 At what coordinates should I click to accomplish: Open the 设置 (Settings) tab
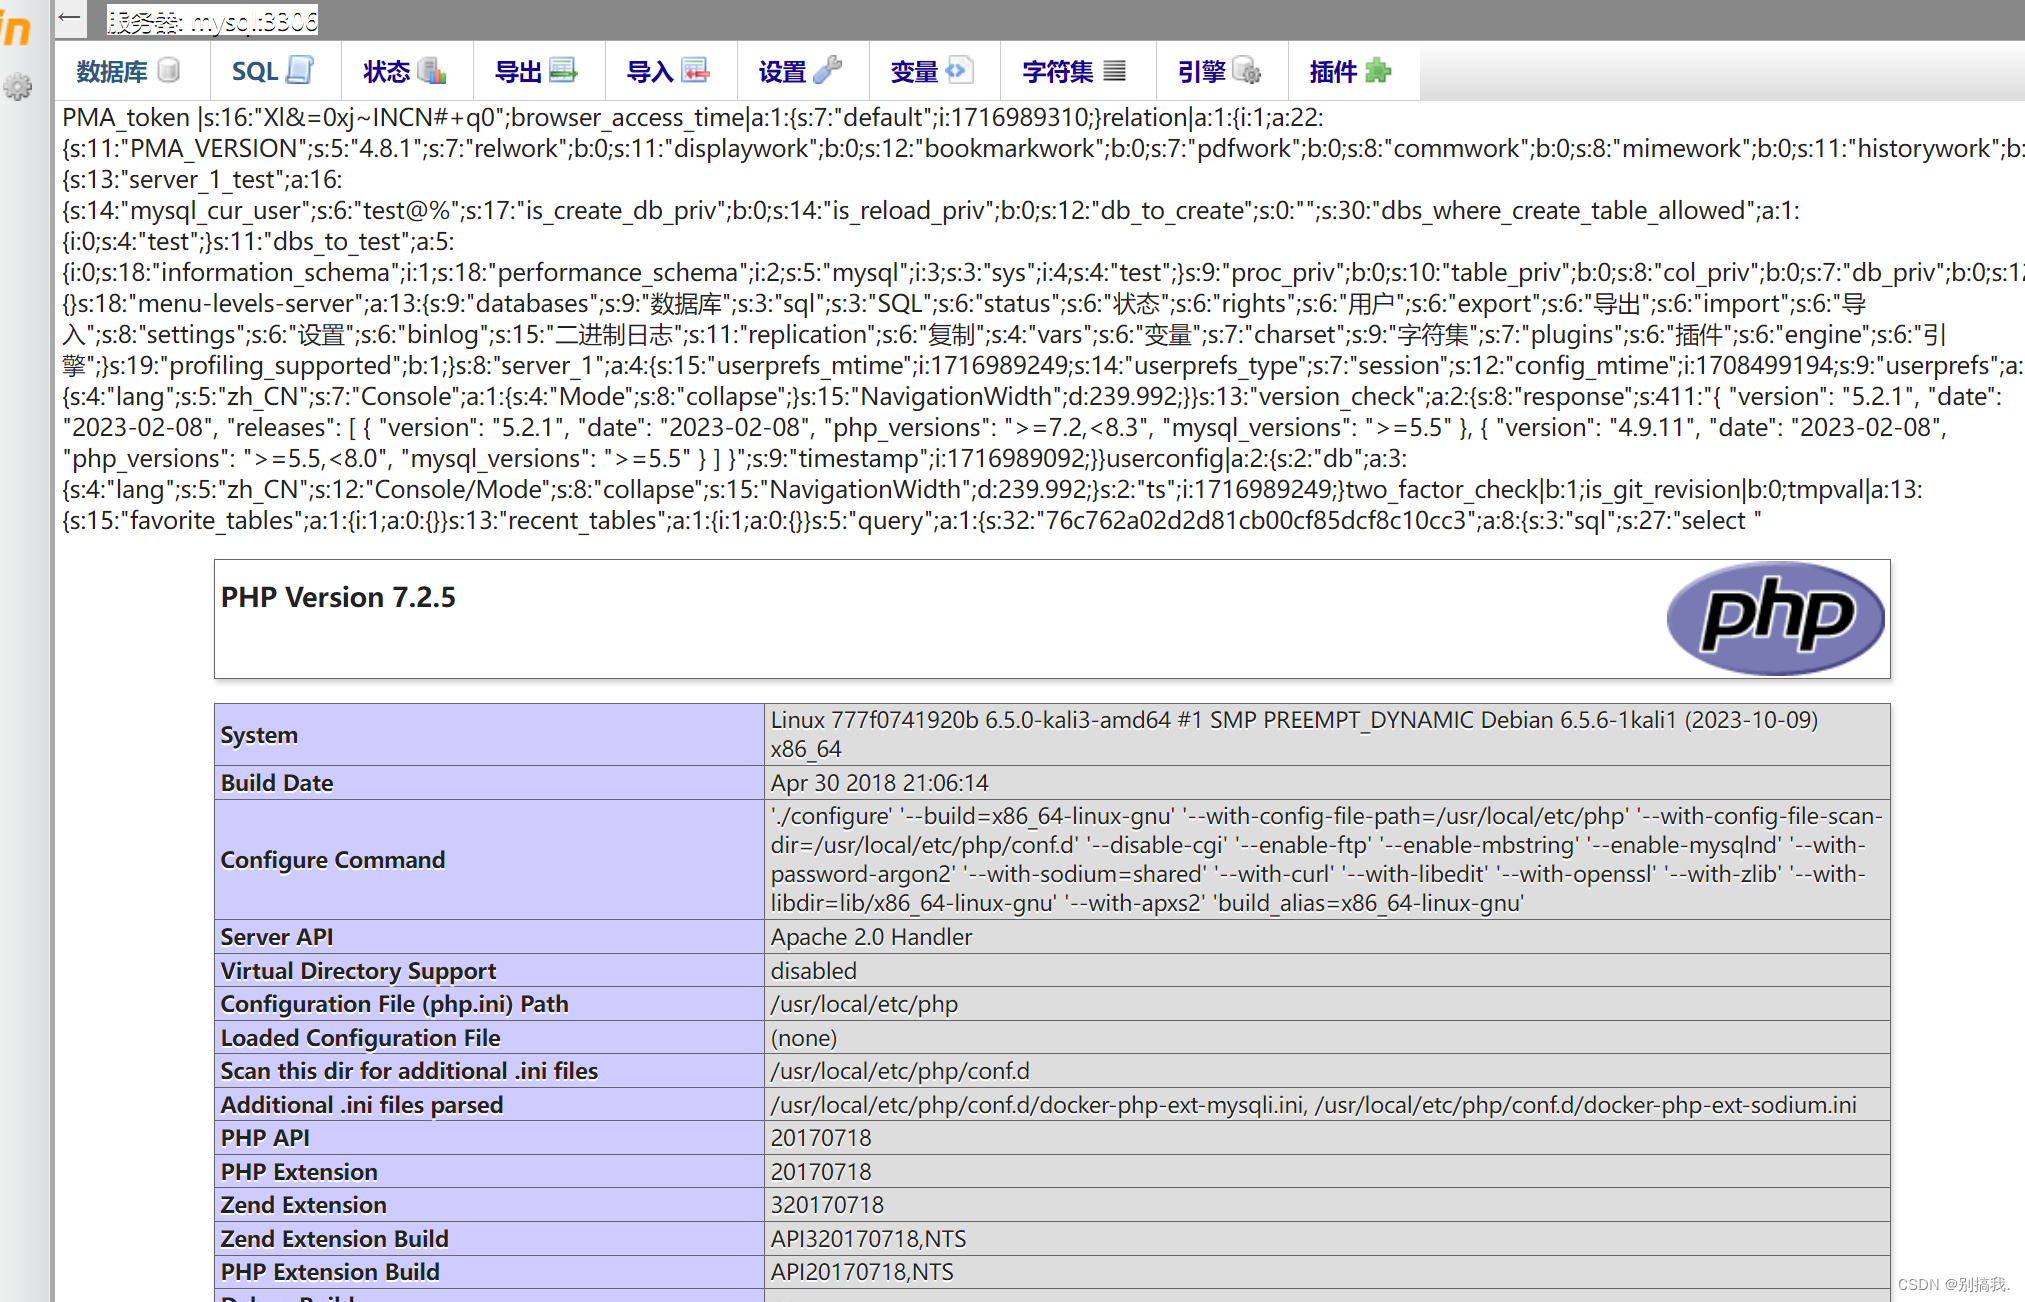(x=801, y=71)
